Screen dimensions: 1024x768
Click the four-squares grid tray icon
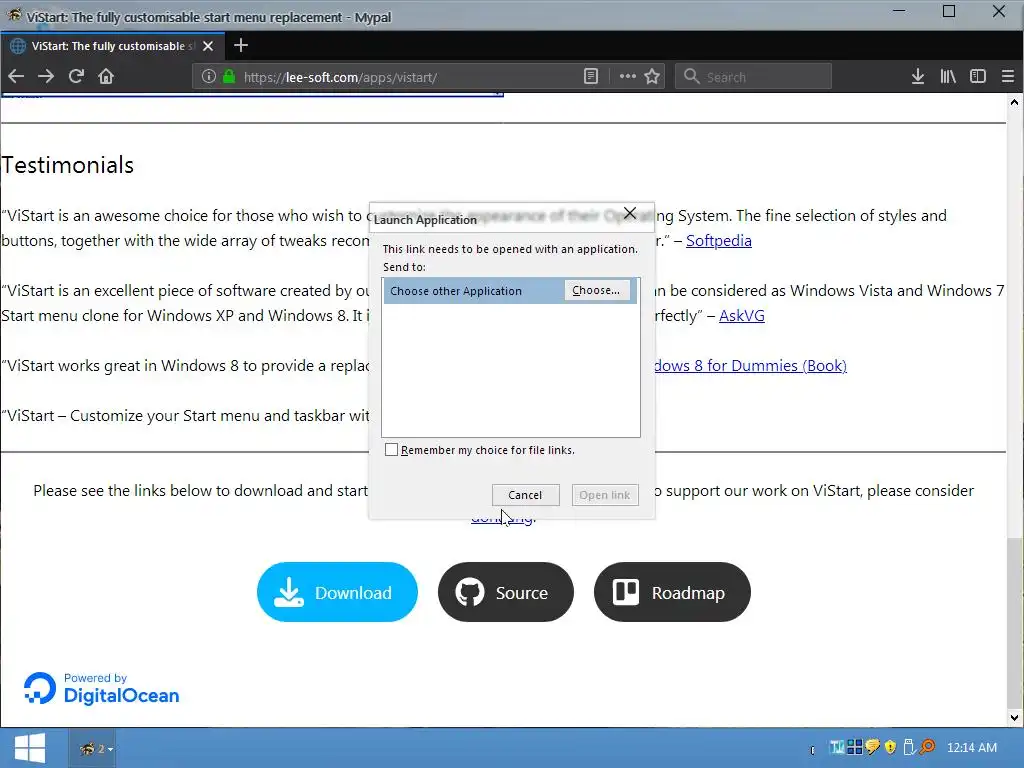tap(854, 746)
